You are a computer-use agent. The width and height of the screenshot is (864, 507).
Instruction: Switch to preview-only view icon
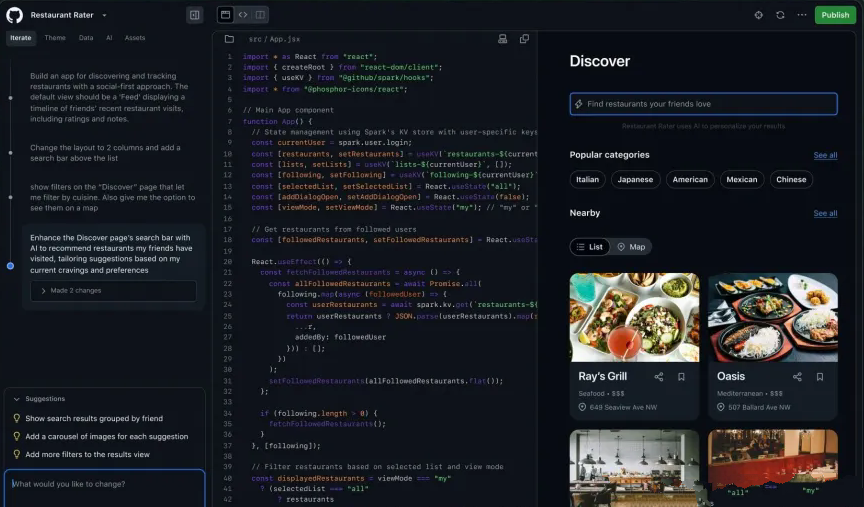click(225, 15)
